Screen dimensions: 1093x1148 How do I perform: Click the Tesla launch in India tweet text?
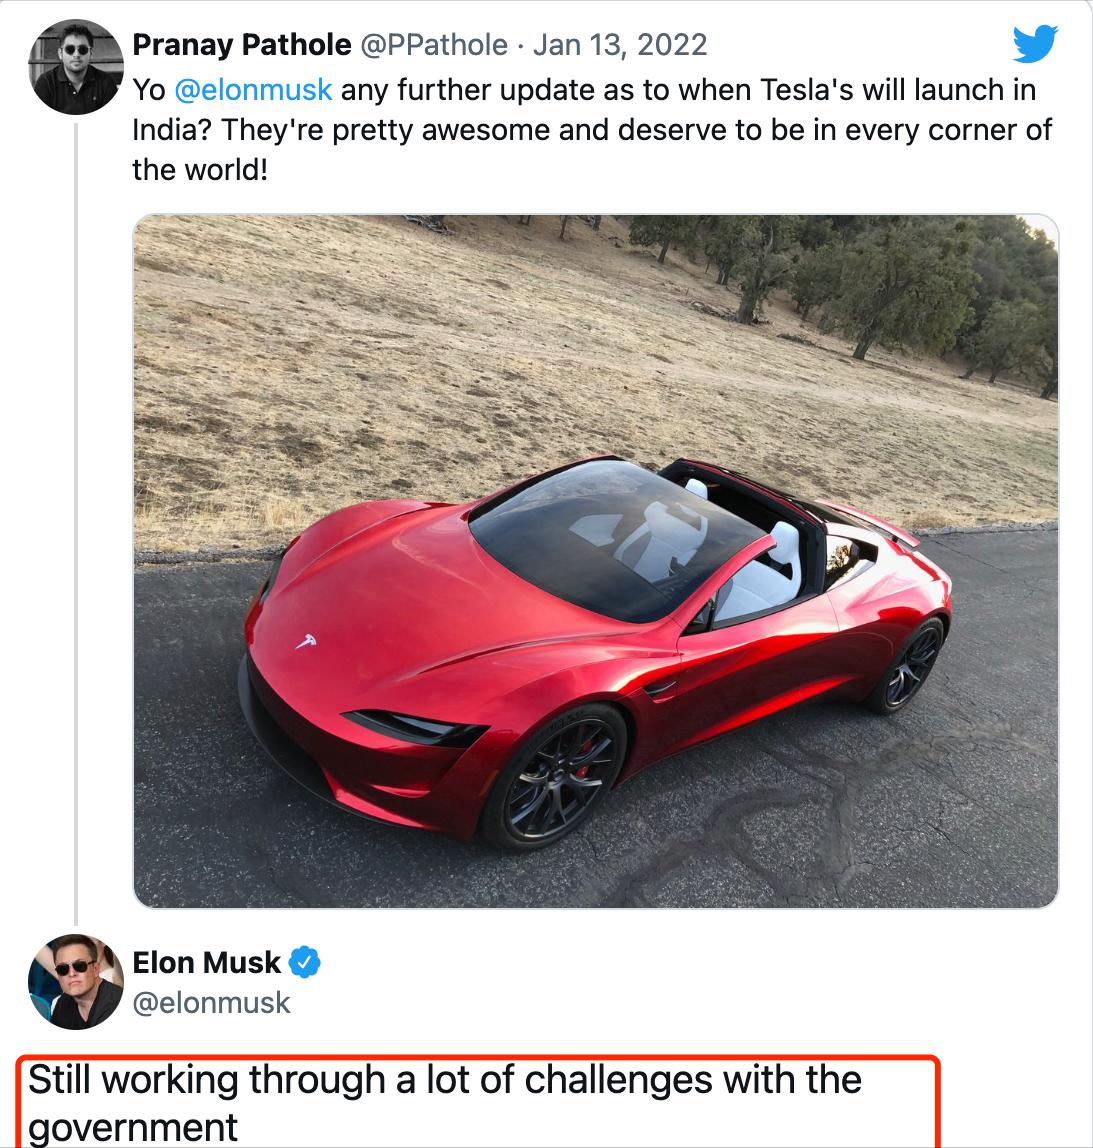(592, 130)
